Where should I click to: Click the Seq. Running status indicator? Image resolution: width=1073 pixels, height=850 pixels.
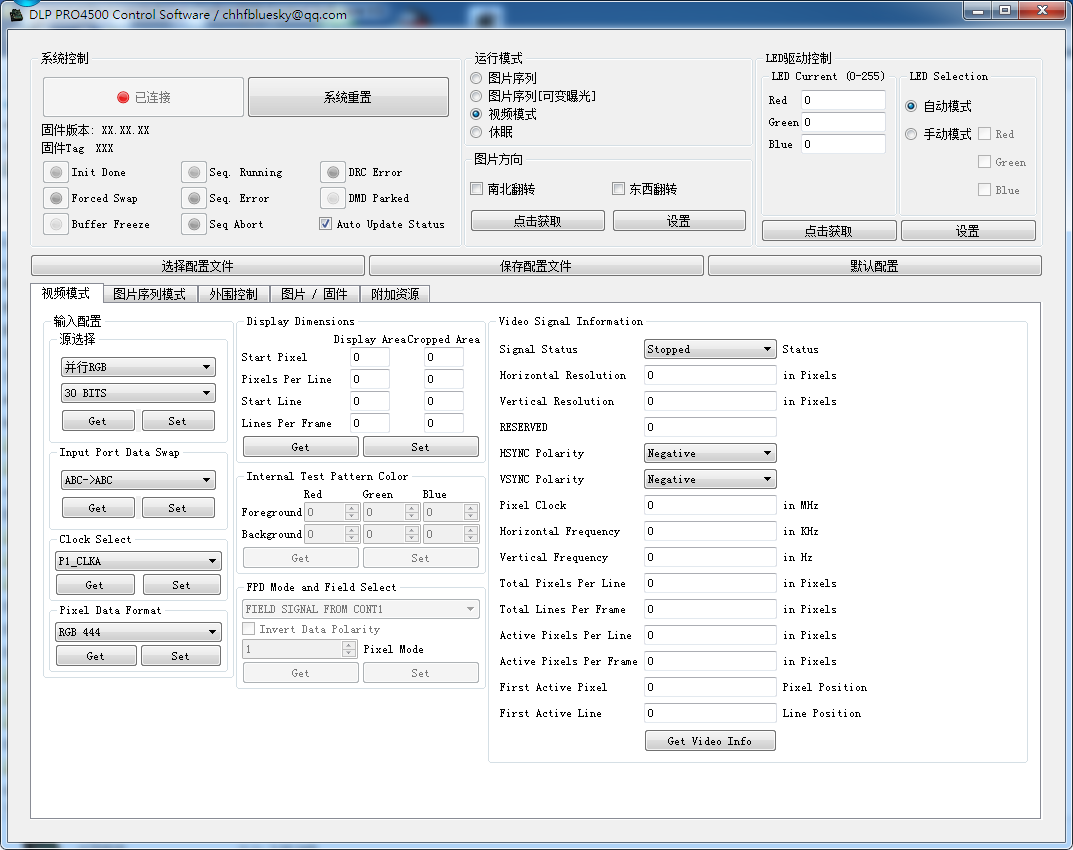tap(194, 172)
